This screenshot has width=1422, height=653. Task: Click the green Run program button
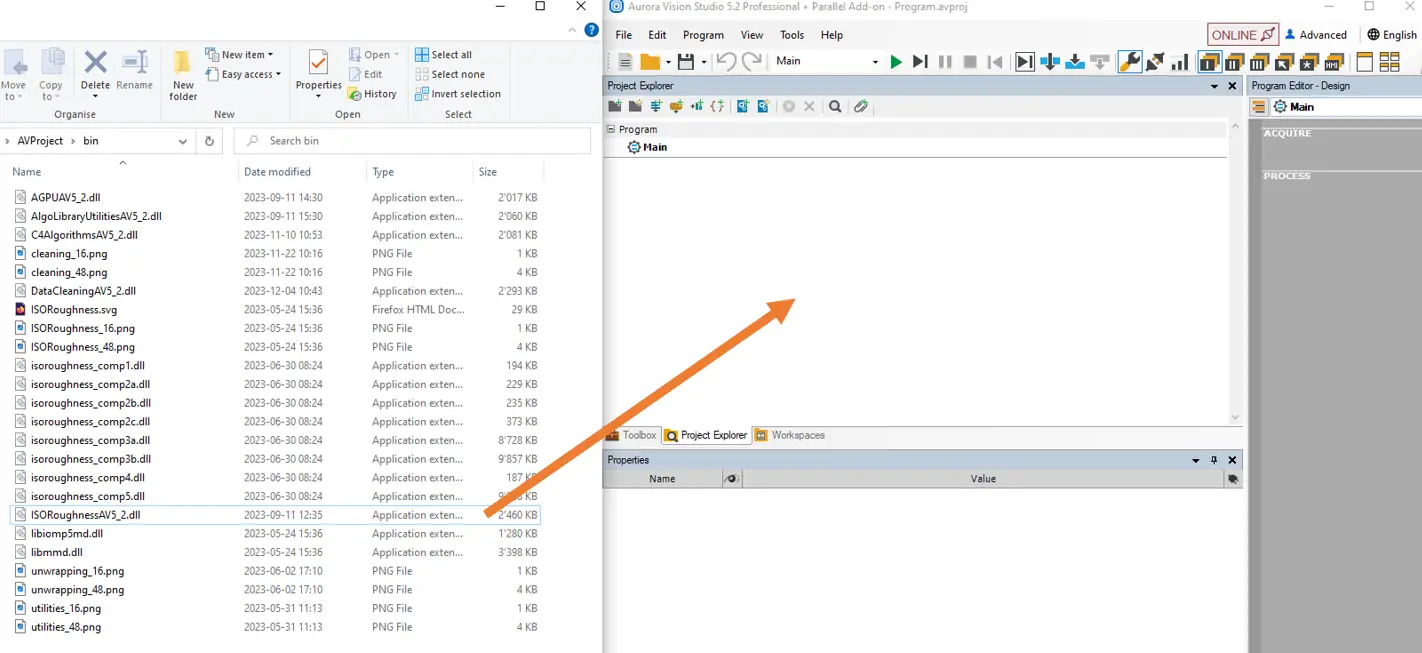pos(896,62)
